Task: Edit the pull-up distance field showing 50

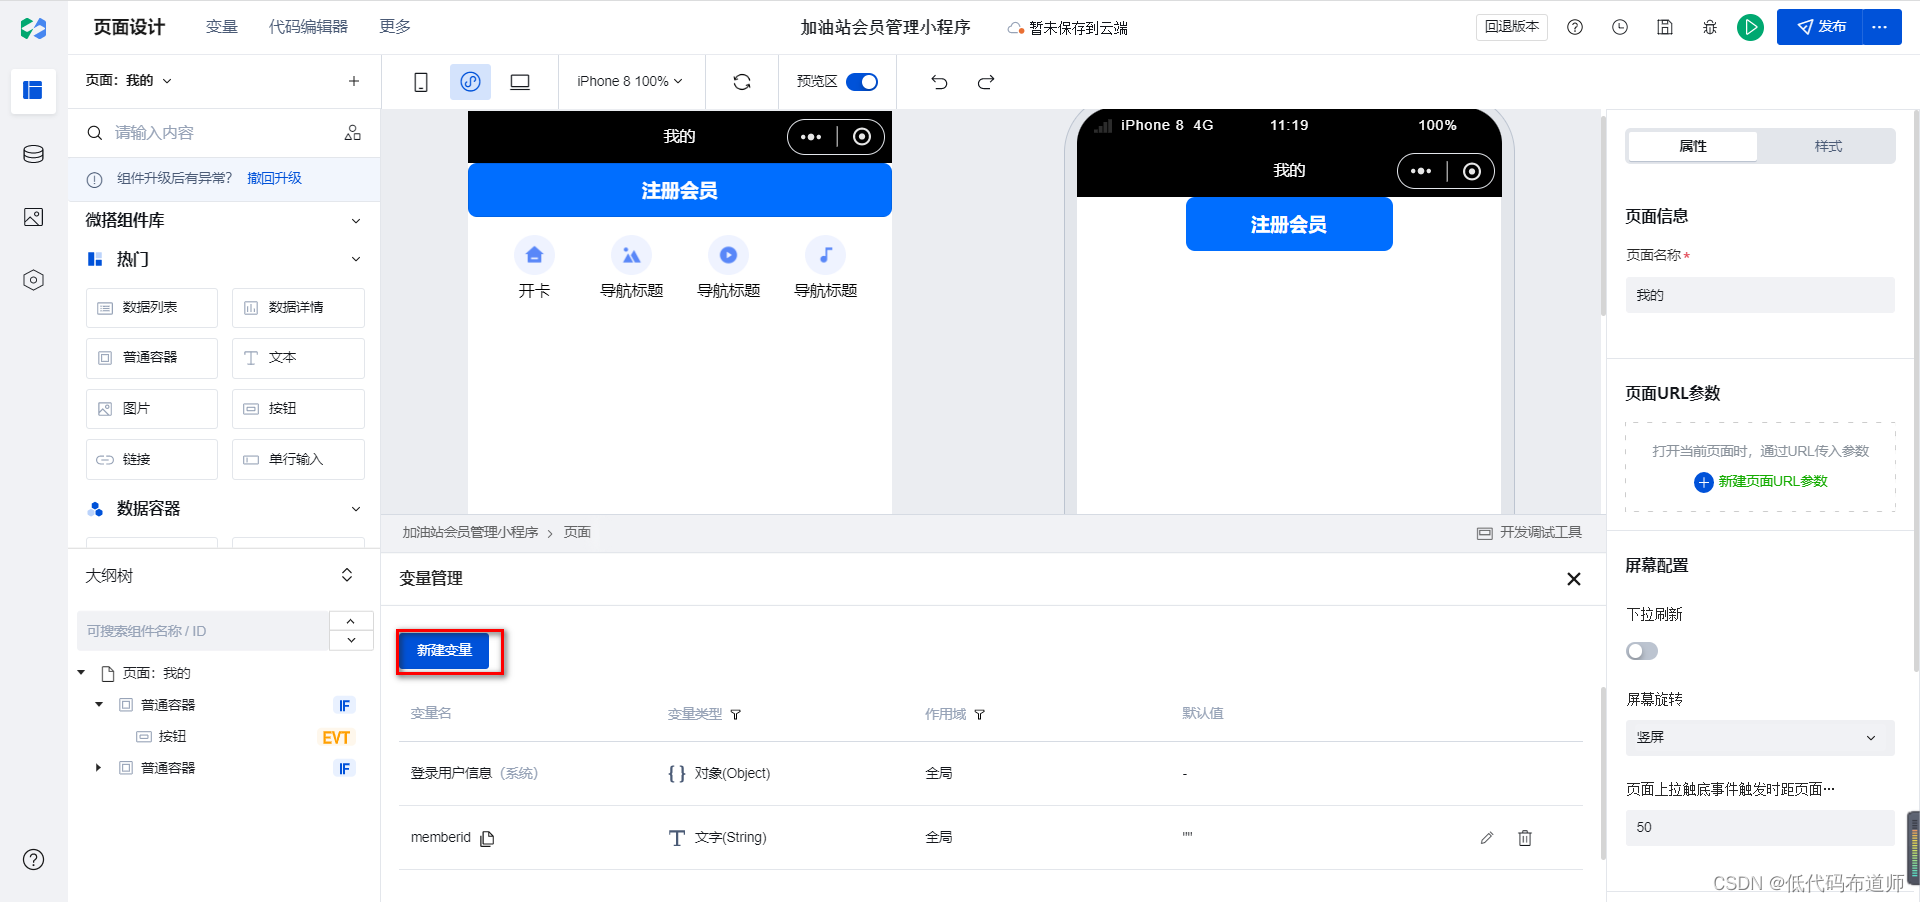Action: point(1760,828)
